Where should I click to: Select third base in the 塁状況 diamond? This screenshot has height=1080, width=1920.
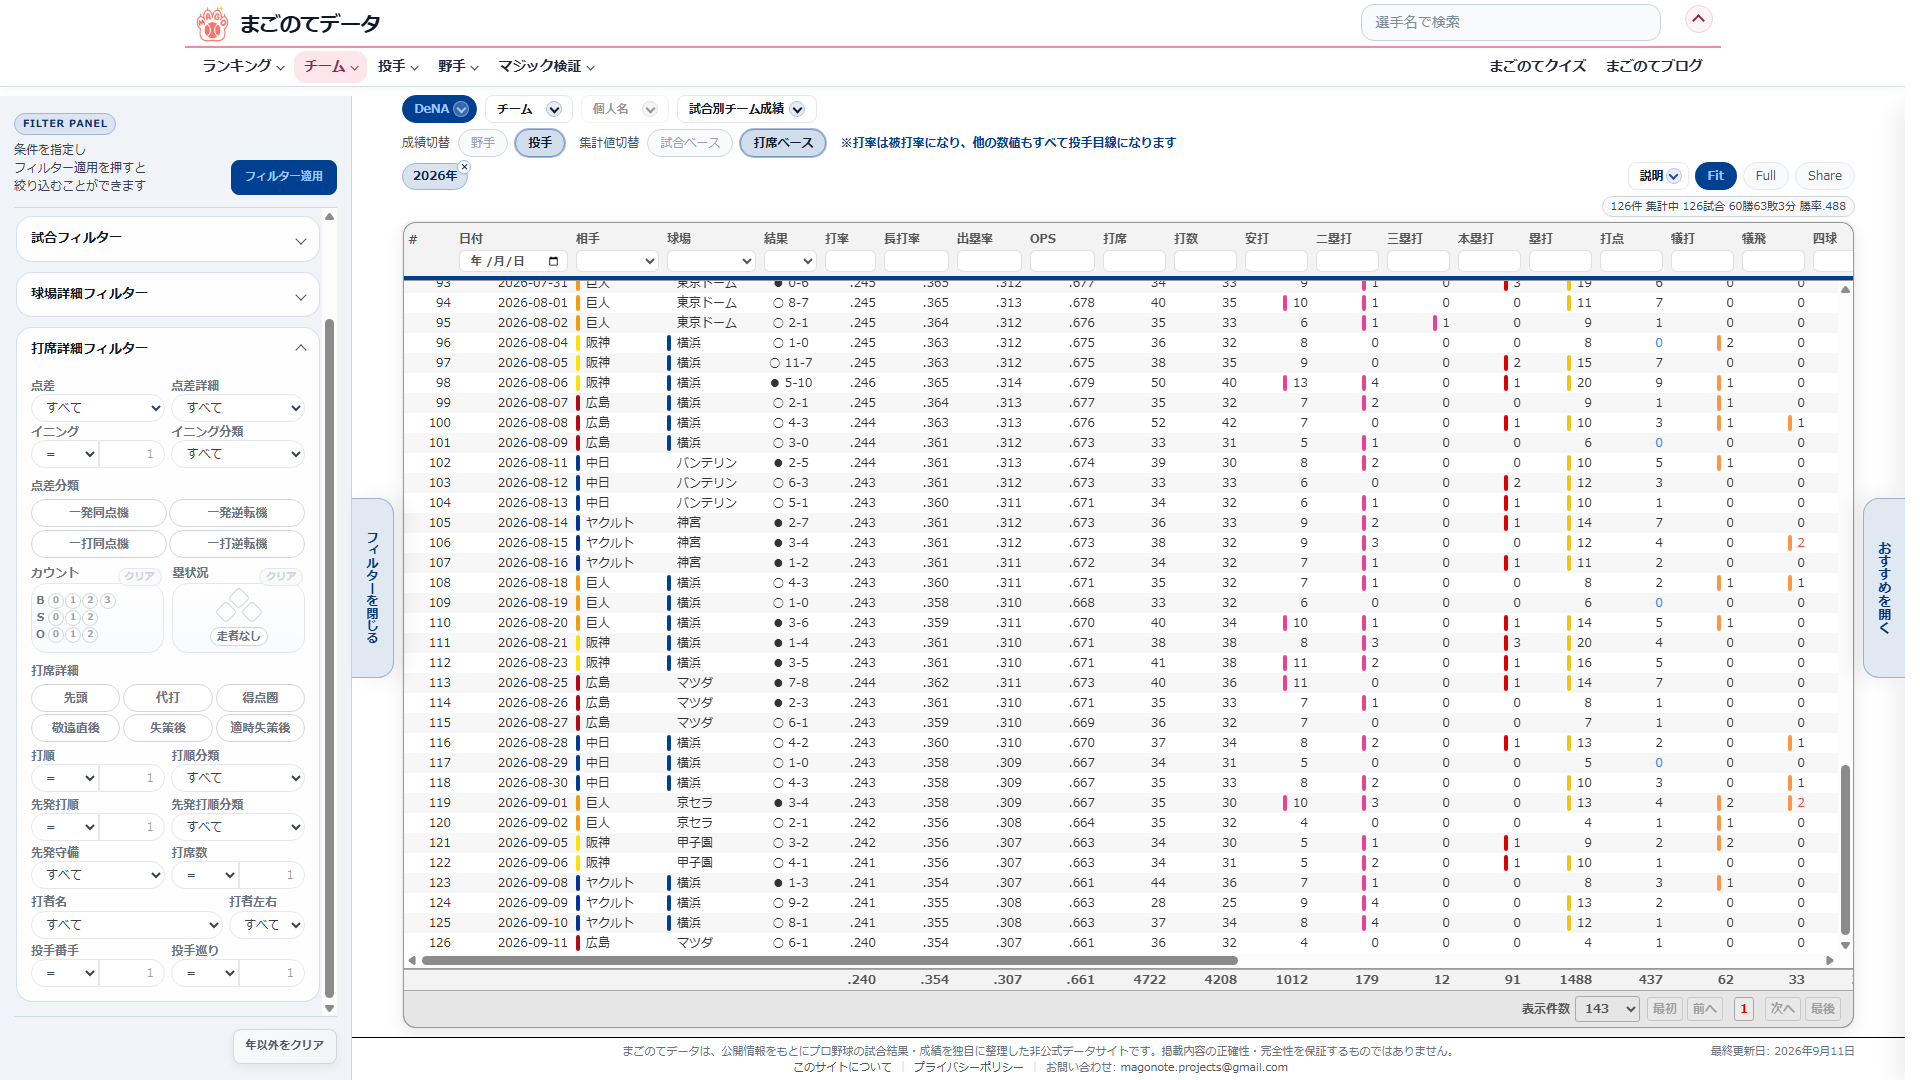[226, 610]
